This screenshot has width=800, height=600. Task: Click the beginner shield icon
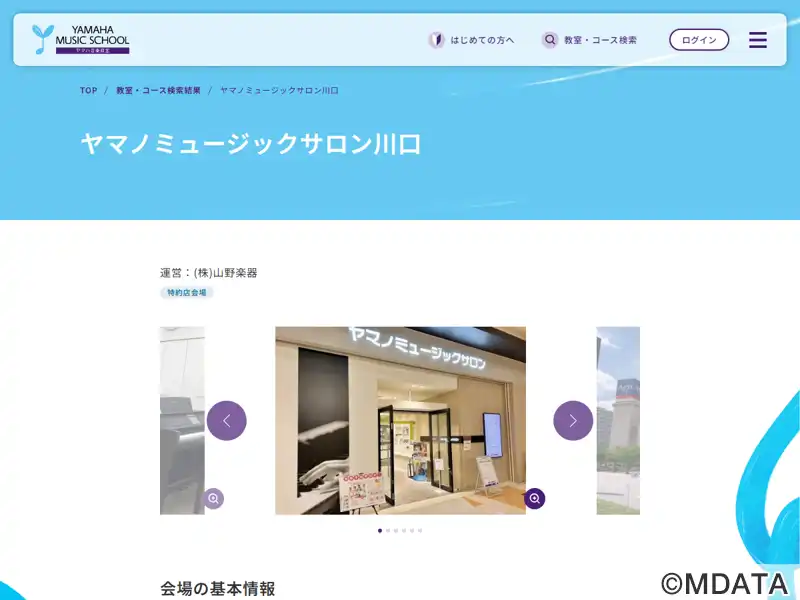point(436,40)
